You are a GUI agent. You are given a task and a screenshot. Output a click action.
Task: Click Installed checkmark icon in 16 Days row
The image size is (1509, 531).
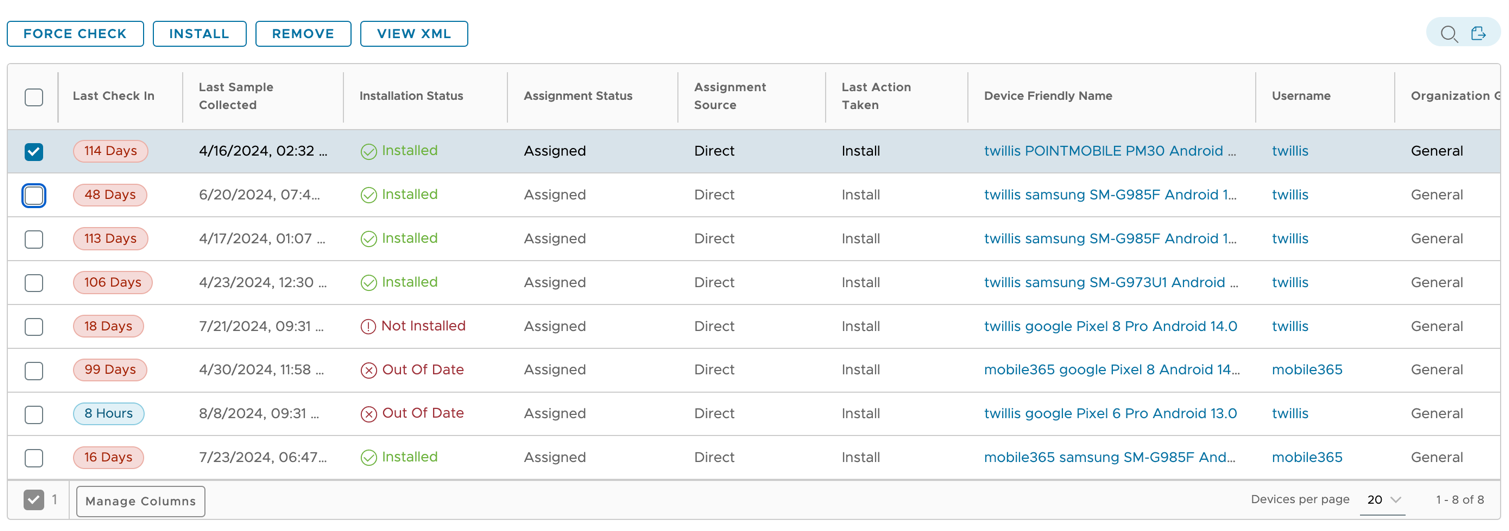[x=368, y=458]
